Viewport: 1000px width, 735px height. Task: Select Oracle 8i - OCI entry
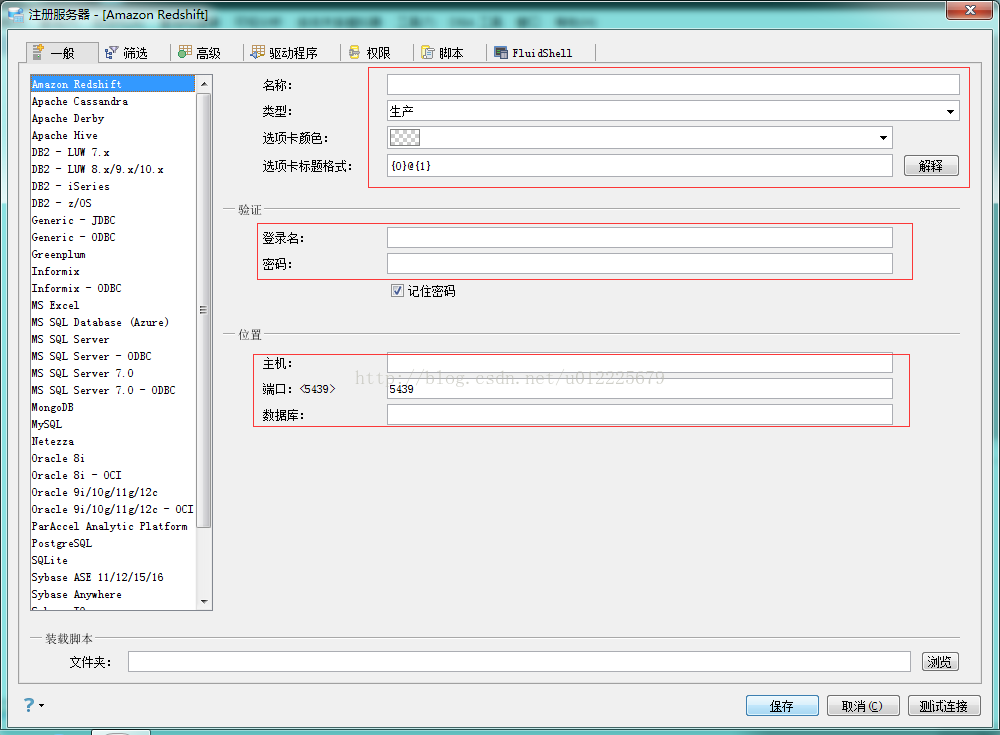click(x=113, y=475)
